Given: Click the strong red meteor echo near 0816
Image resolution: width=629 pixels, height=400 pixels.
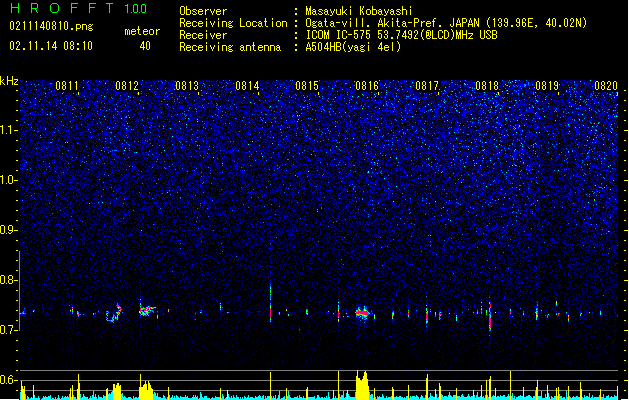Looking at the screenshot, I should pos(363,312).
